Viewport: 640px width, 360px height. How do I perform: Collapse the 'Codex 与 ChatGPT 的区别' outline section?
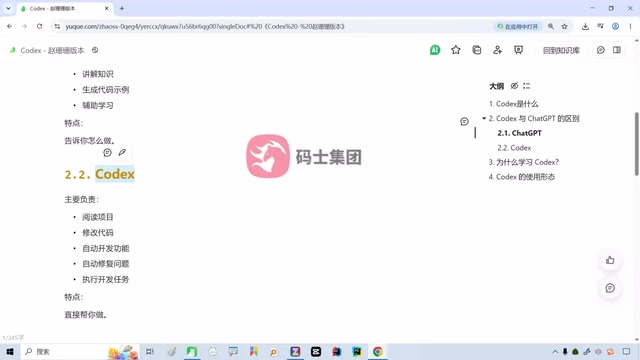pyautogui.click(x=484, y=118)
